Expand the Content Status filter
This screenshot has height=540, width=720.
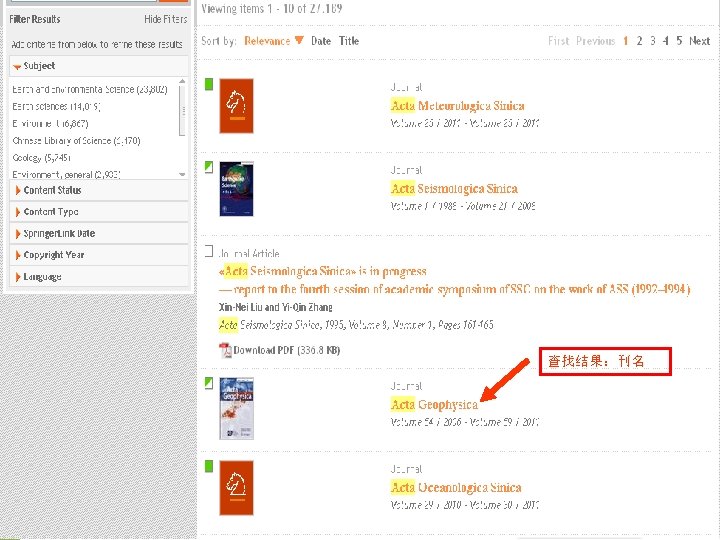pos(99,190)
